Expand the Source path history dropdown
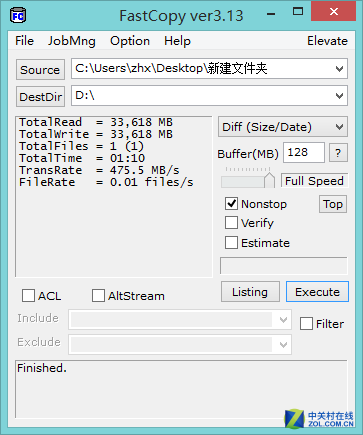This screenshot has height=435, width=363. click(339, 69)
